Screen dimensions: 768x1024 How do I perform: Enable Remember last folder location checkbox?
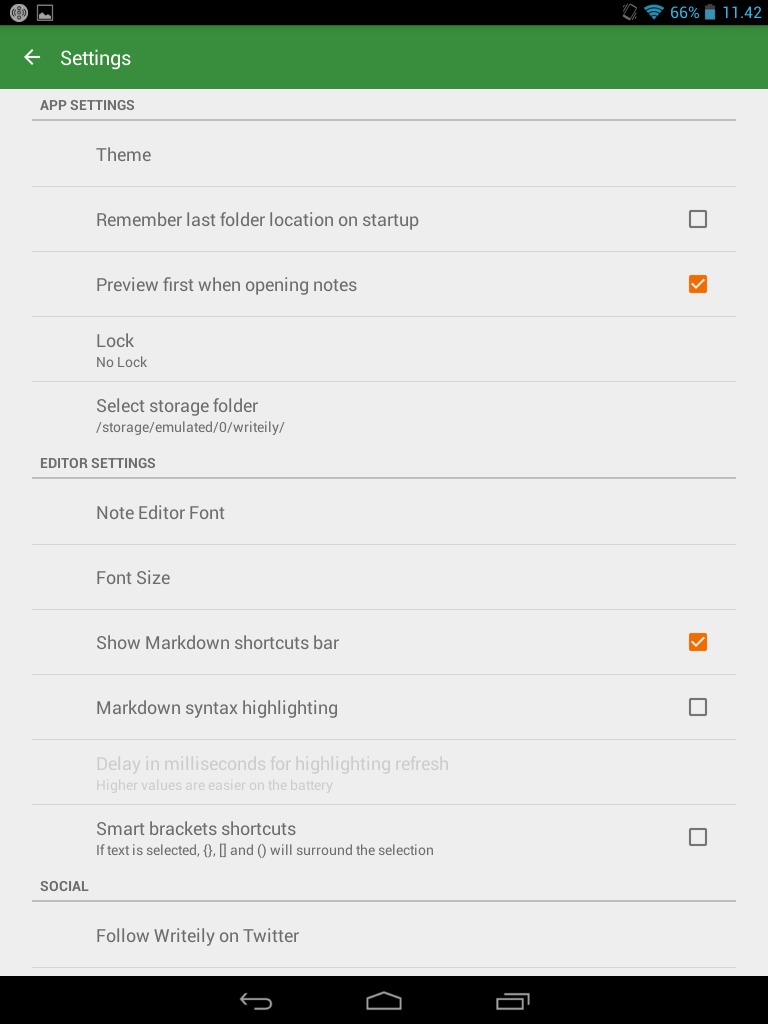697,219
